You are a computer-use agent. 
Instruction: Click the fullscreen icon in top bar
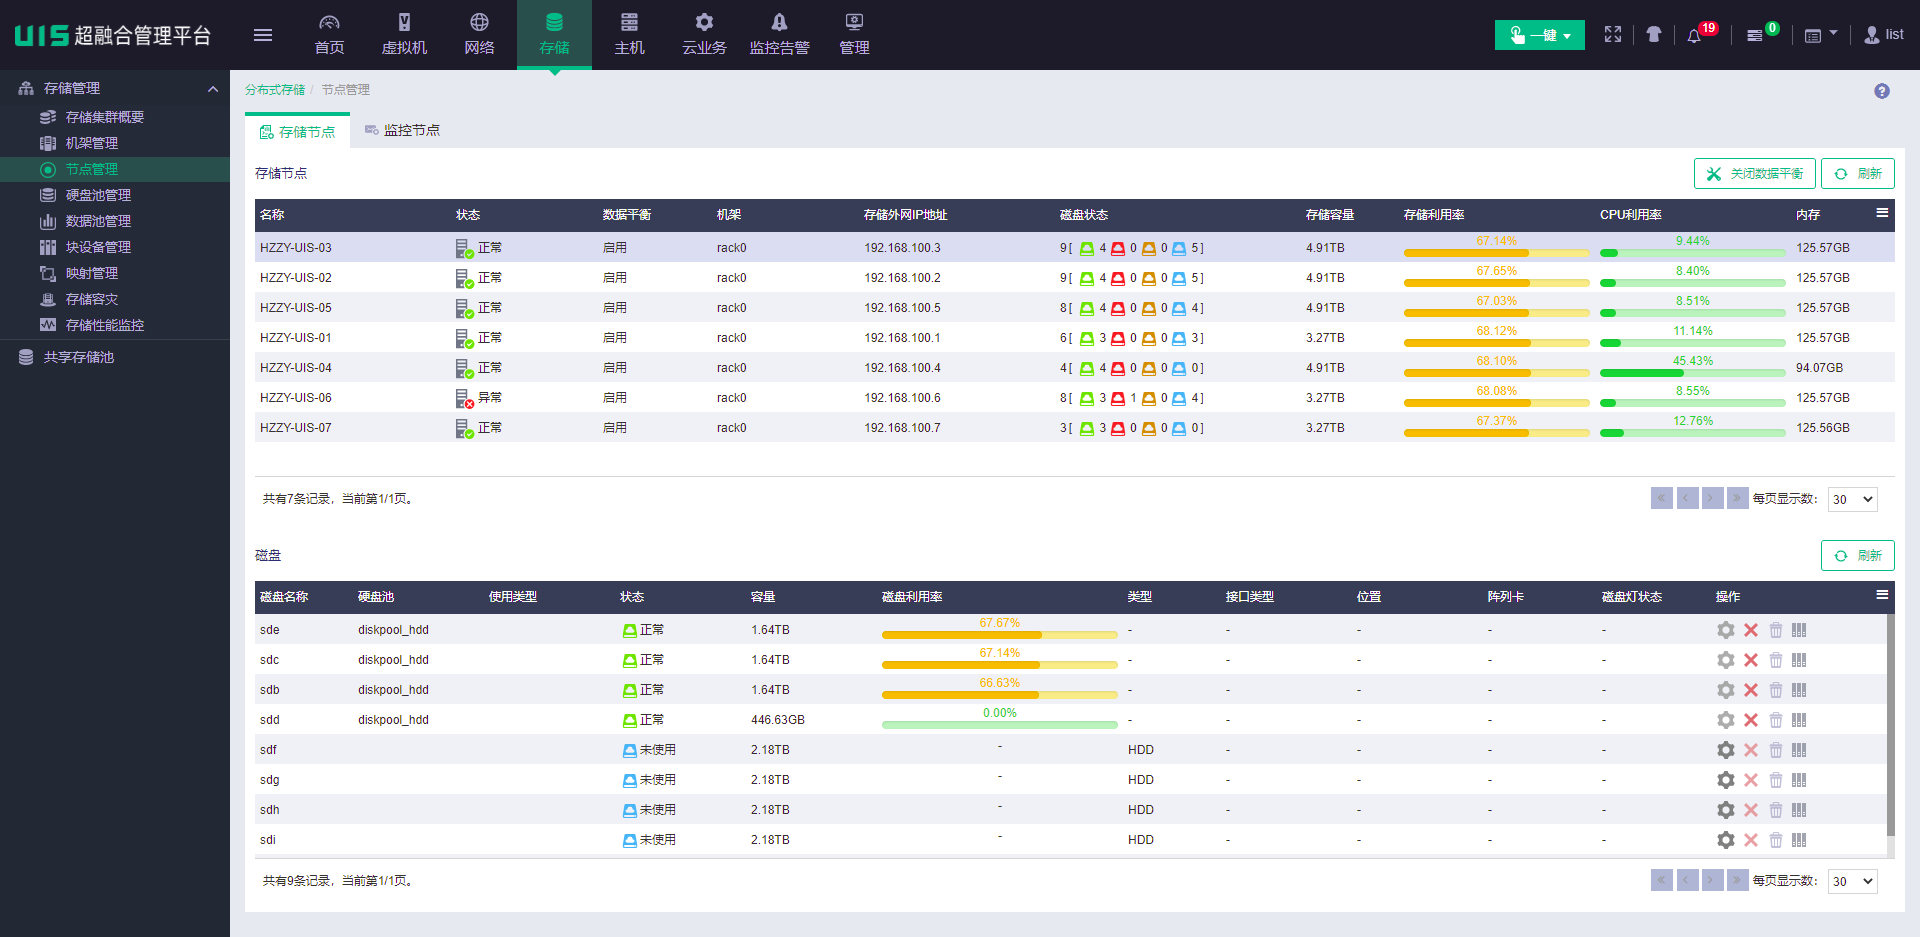[x=1612, y=35]
